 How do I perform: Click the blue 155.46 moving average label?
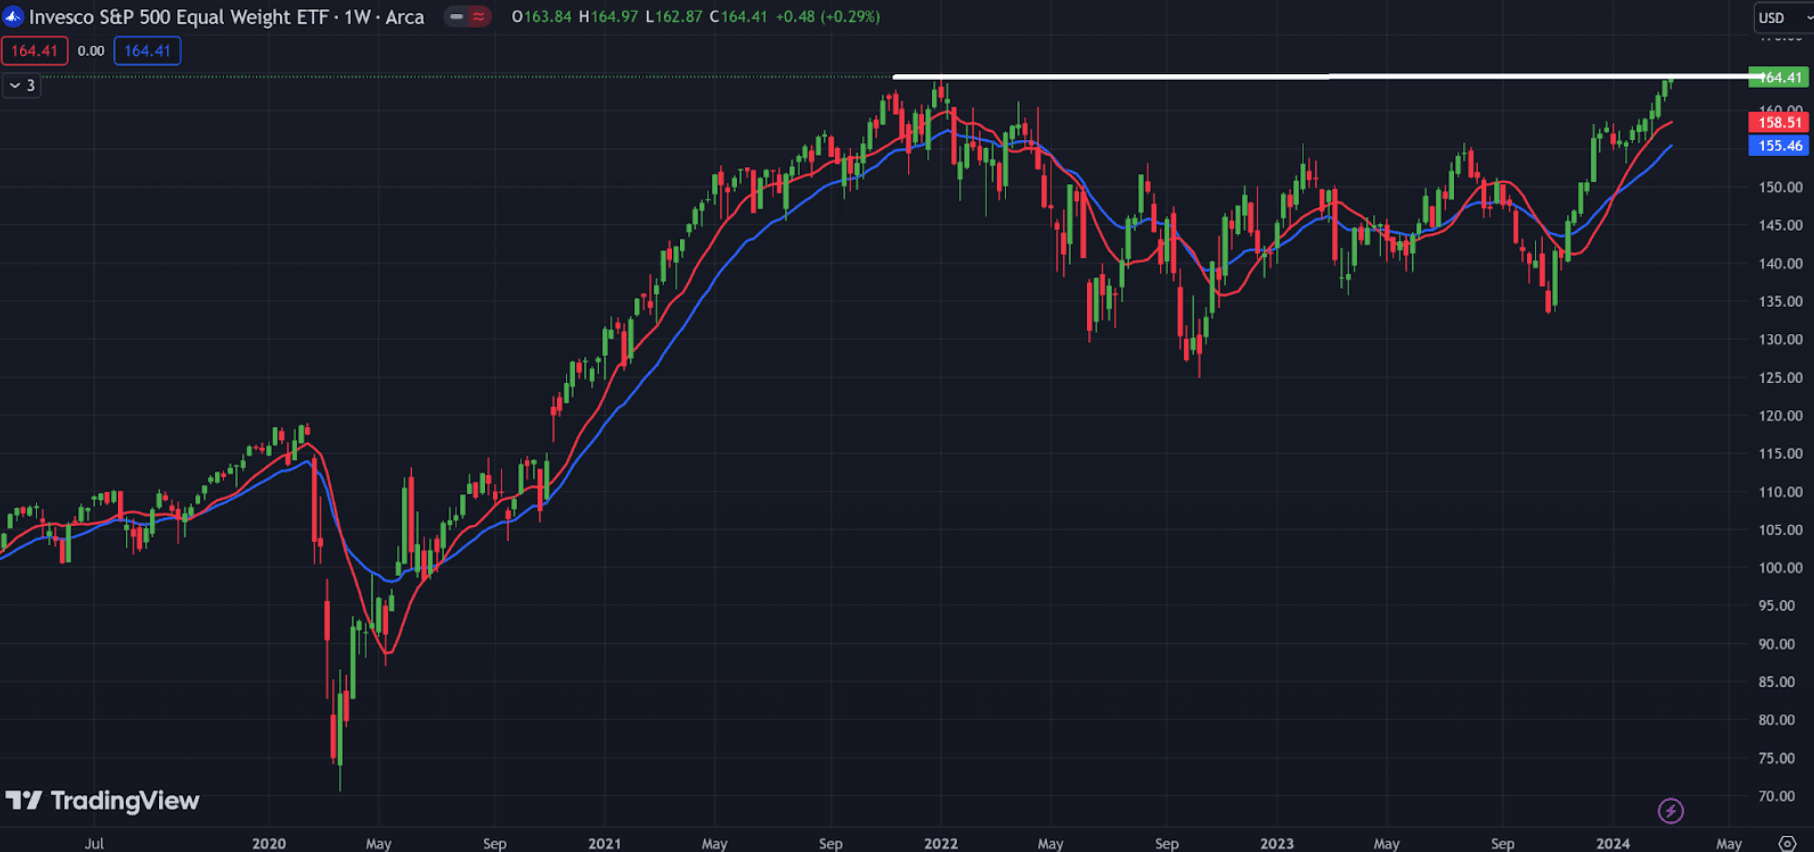click(1779, 146)
